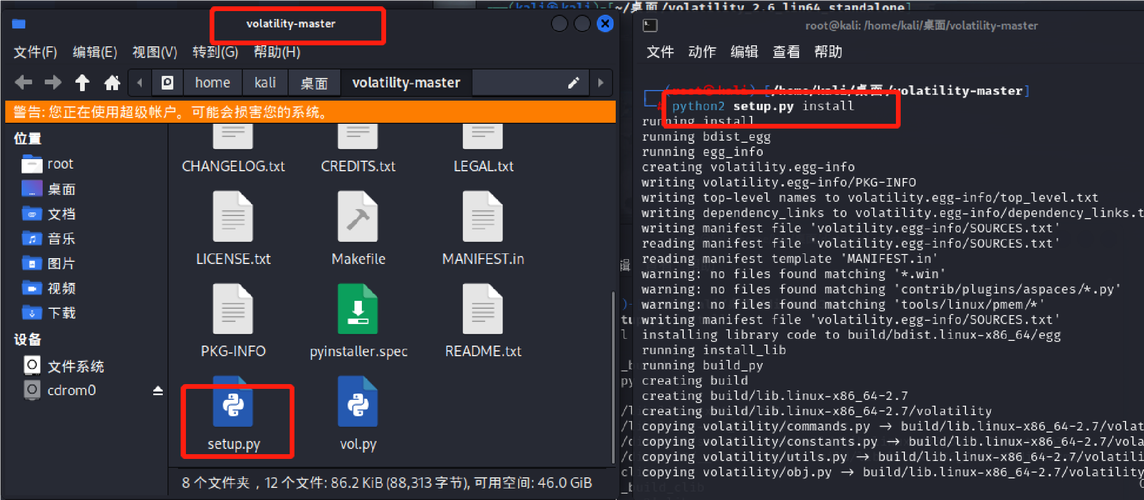
Task: Select the CREDITS.txt file
Action: coord(358,150)
